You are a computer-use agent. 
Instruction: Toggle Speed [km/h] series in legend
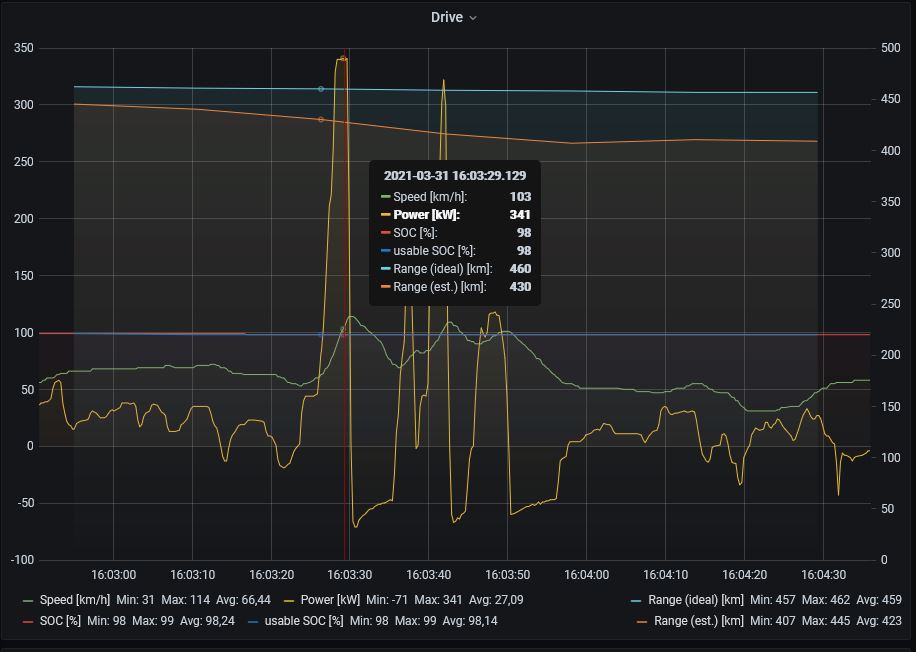click(x=74, y=600)
